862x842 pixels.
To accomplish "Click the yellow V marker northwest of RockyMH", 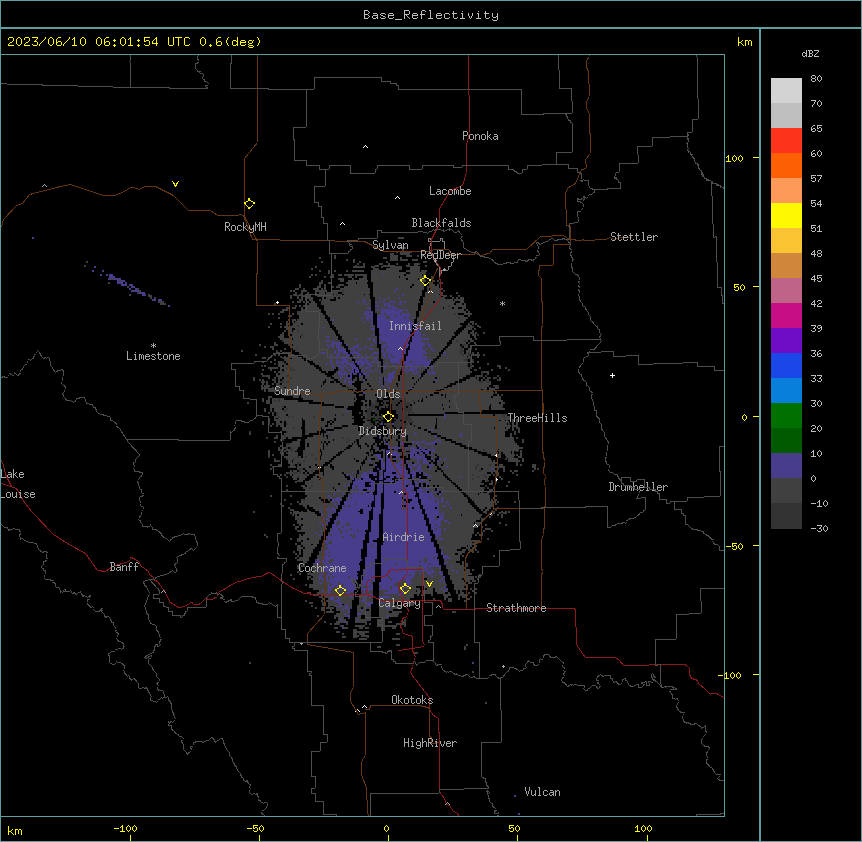I will tap(175, 184).
